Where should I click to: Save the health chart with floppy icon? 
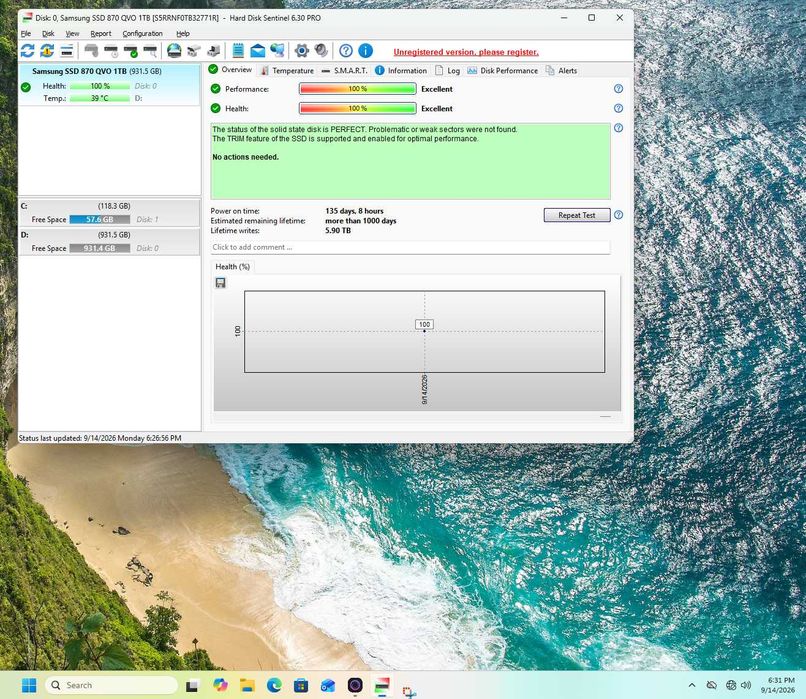pos(221,283)
